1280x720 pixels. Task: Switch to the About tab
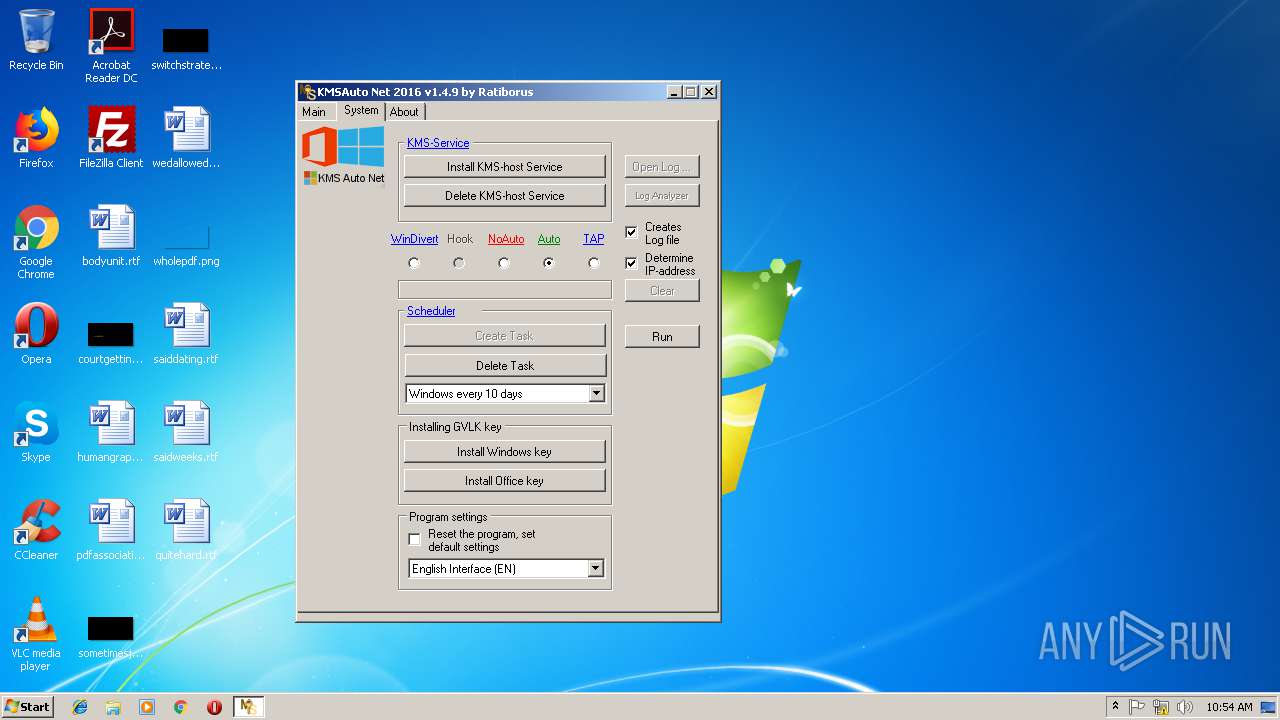click(404, 112)
